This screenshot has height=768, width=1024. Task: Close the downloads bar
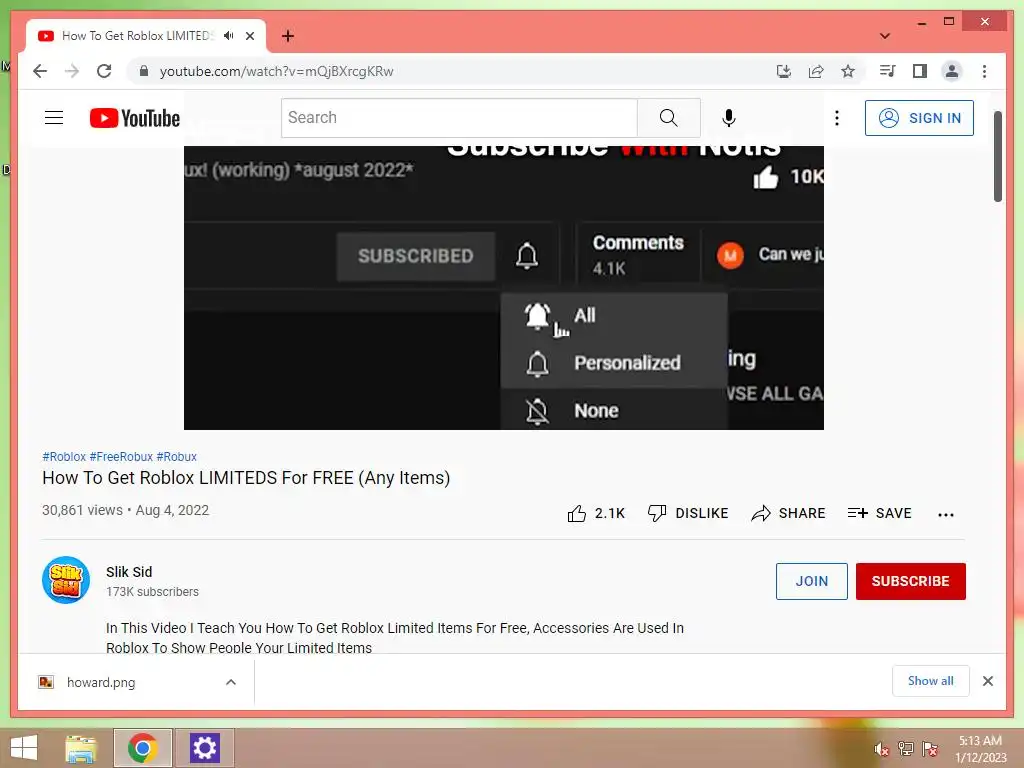pos(988,681)
